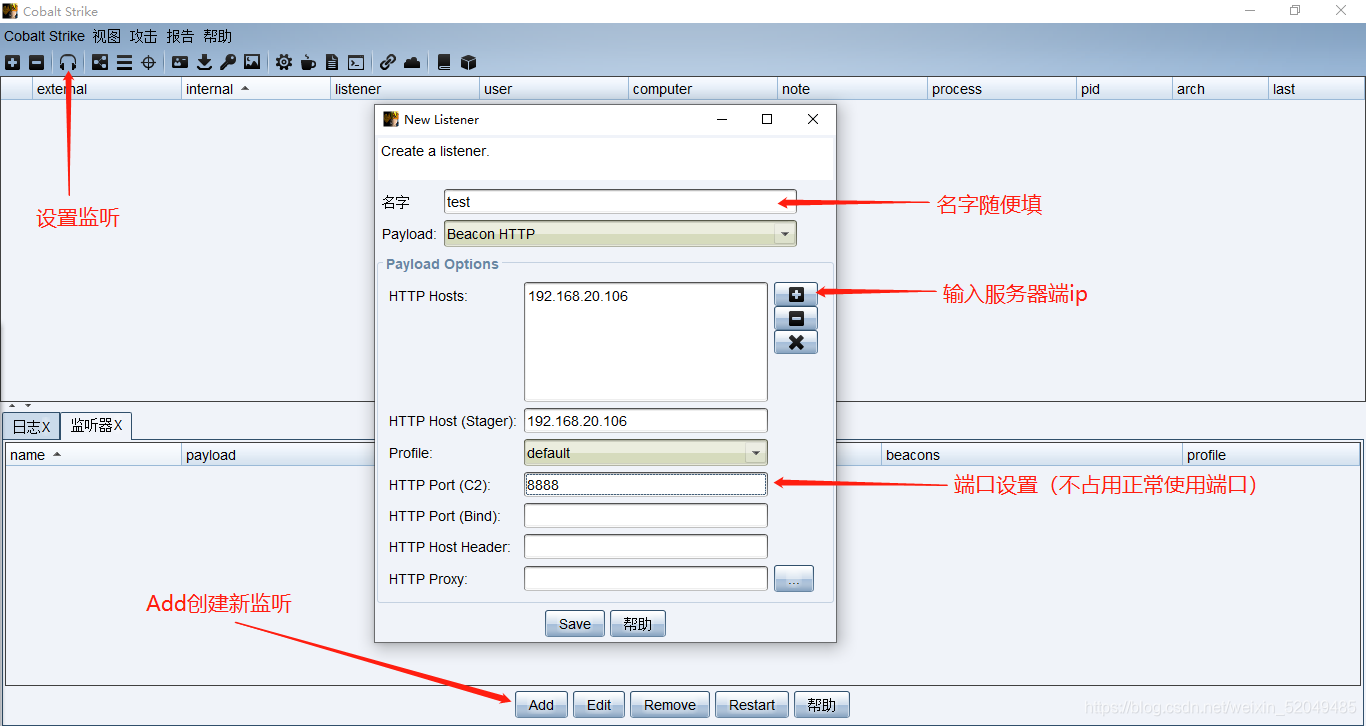
Task: Sort sessions by pid column header
Action: tap(1125, 89)
